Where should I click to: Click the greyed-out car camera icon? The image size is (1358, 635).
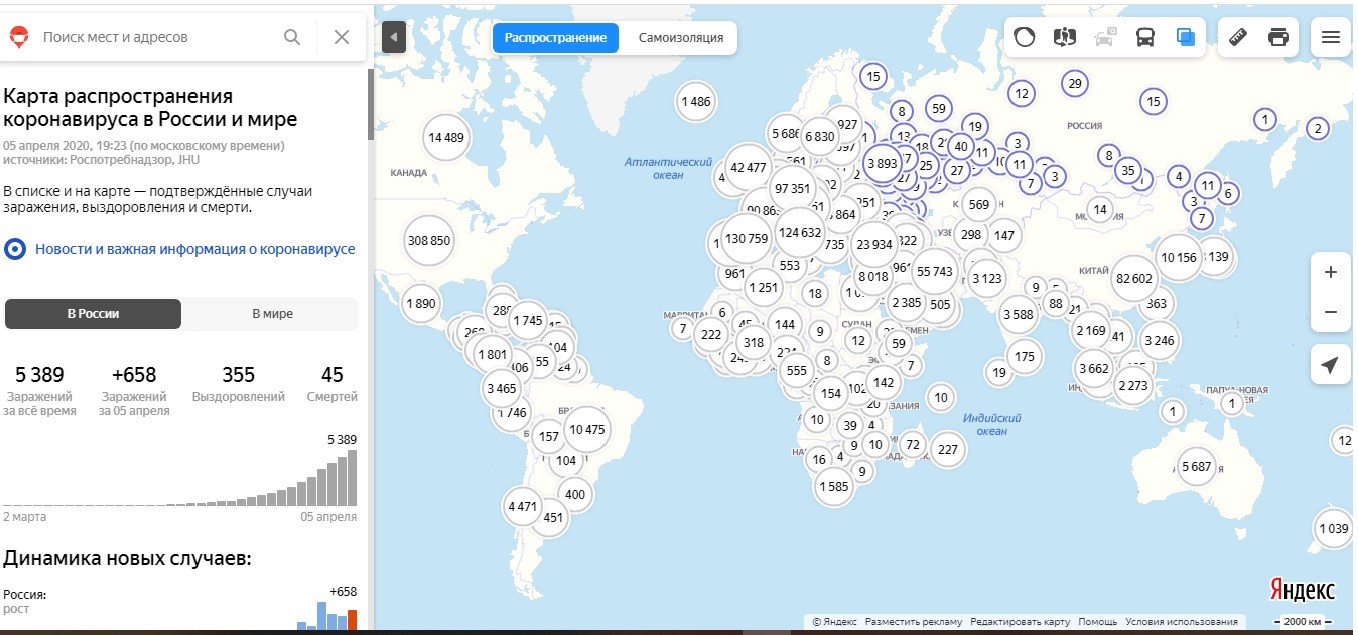(1105, 37)
